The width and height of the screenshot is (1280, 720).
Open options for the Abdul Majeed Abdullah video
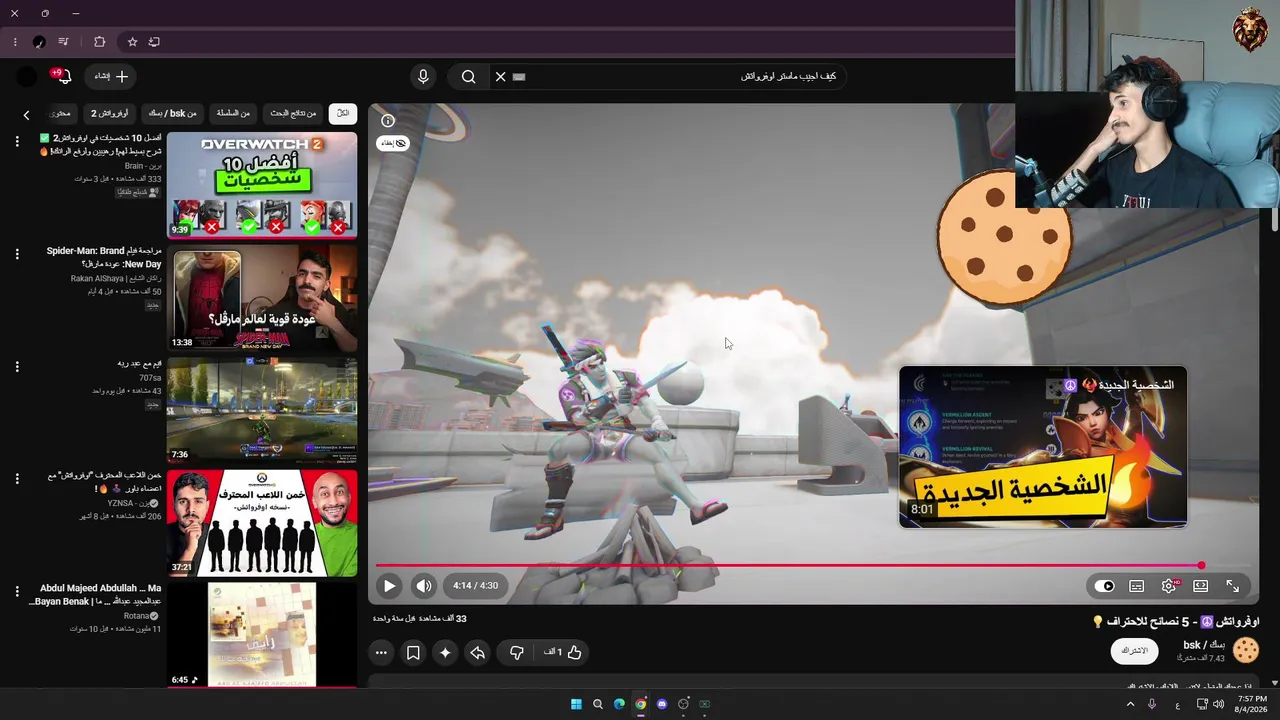[17, 592]
